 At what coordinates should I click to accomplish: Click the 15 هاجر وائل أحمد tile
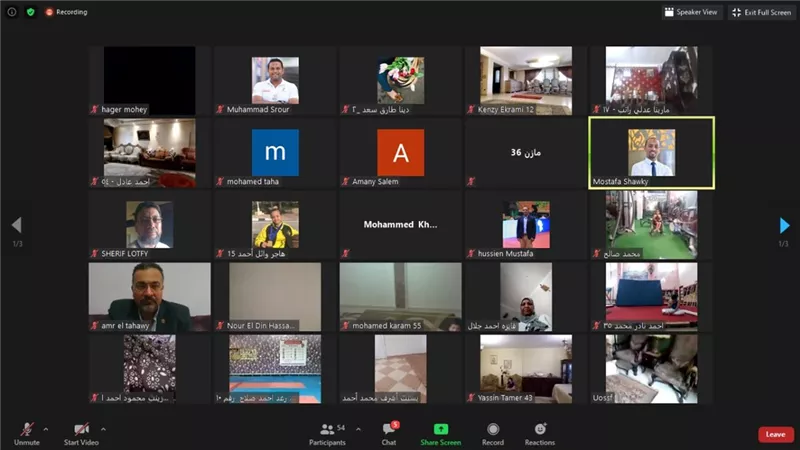[275, 224]
